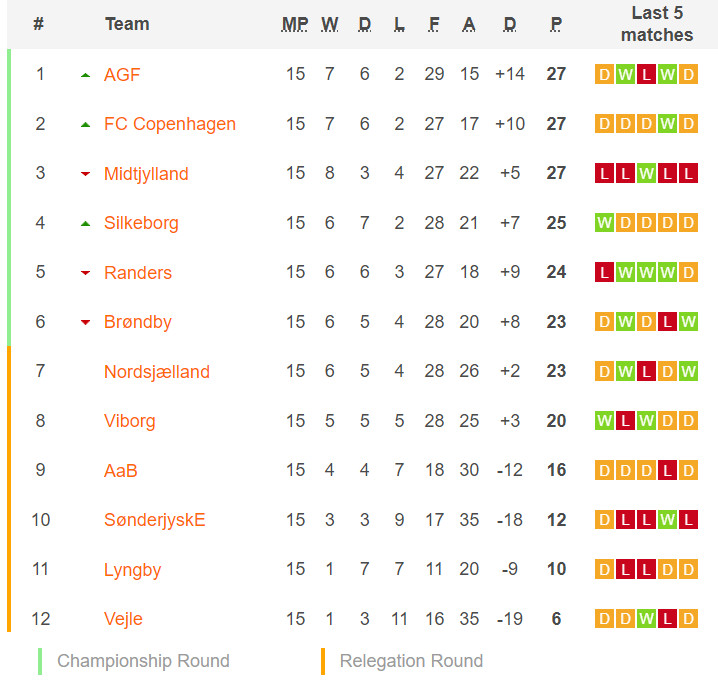718x692 pixels.
Task: Open the FC Copenhagen team page
Action: pyautogui.click(x=169, y=124)
